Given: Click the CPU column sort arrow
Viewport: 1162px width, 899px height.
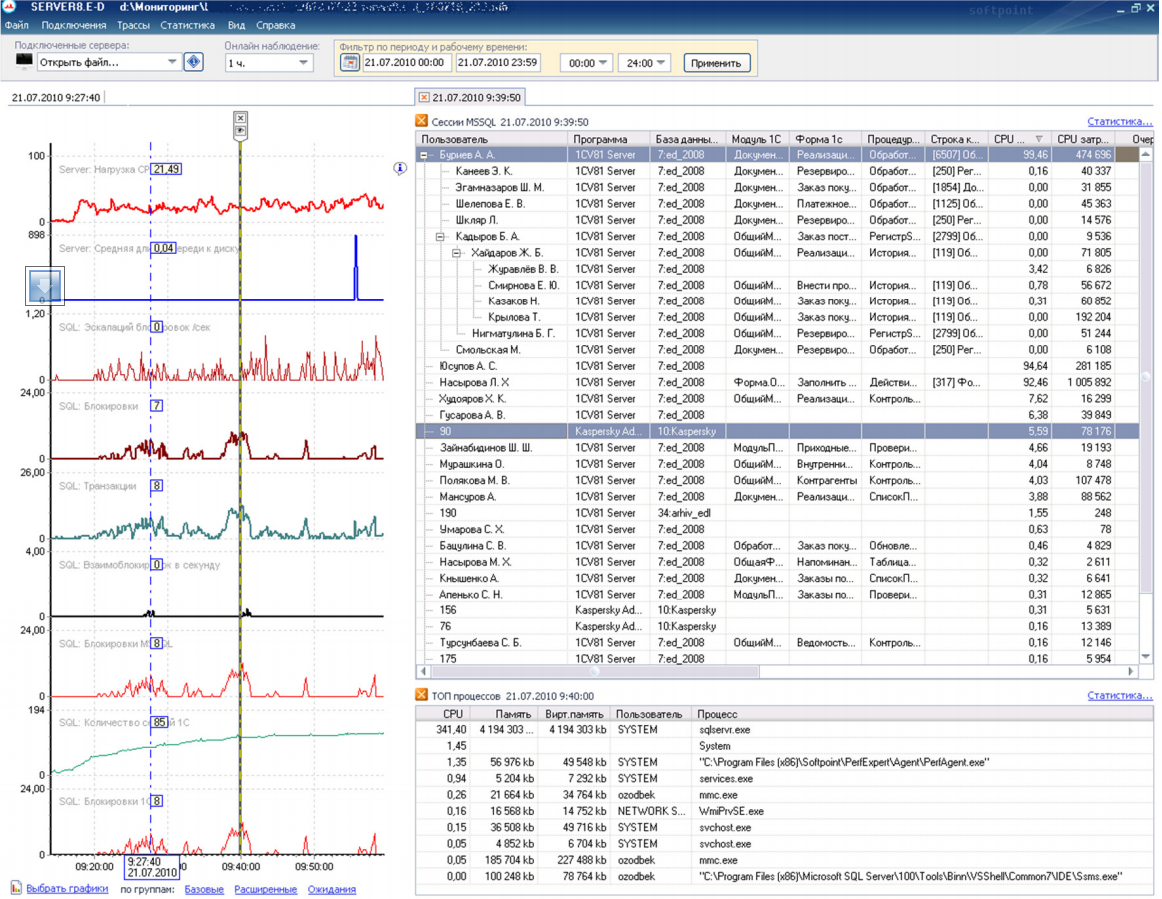Looking at the screenshot, I should pos(1039,139).
